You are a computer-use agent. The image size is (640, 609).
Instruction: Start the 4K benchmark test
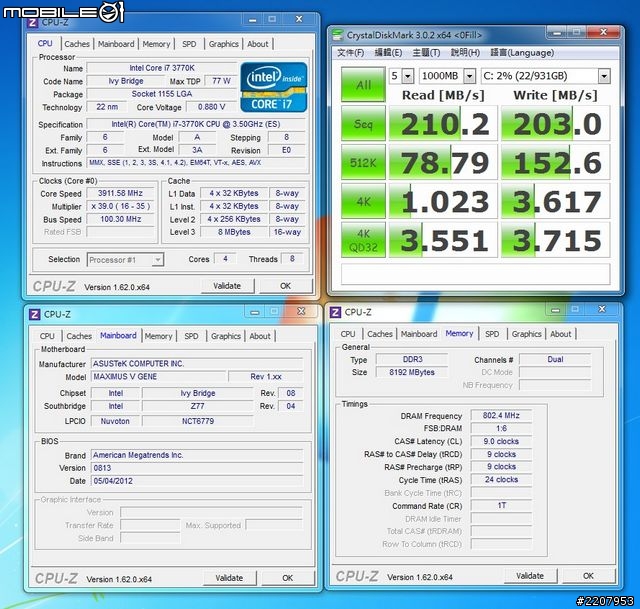tap(363, 201)
